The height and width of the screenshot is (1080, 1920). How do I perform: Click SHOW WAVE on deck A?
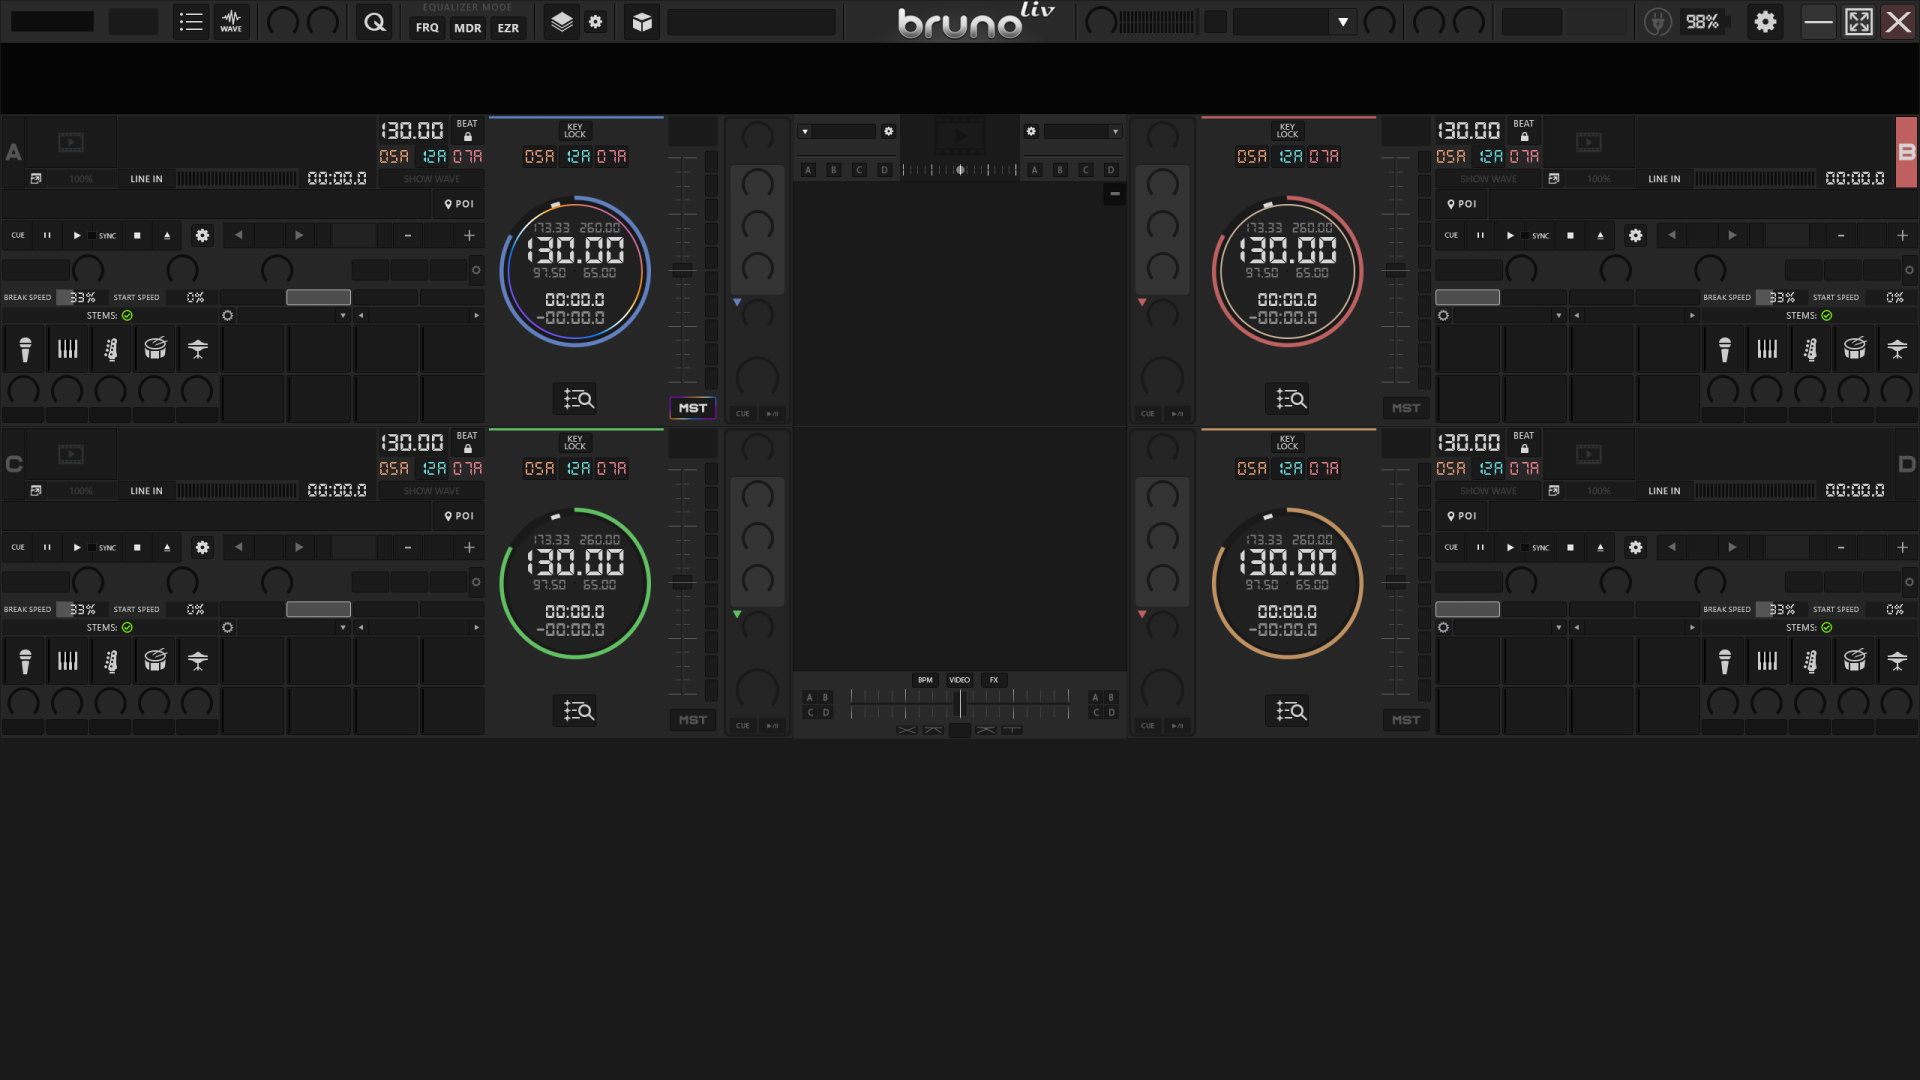(x=430, y=179)
